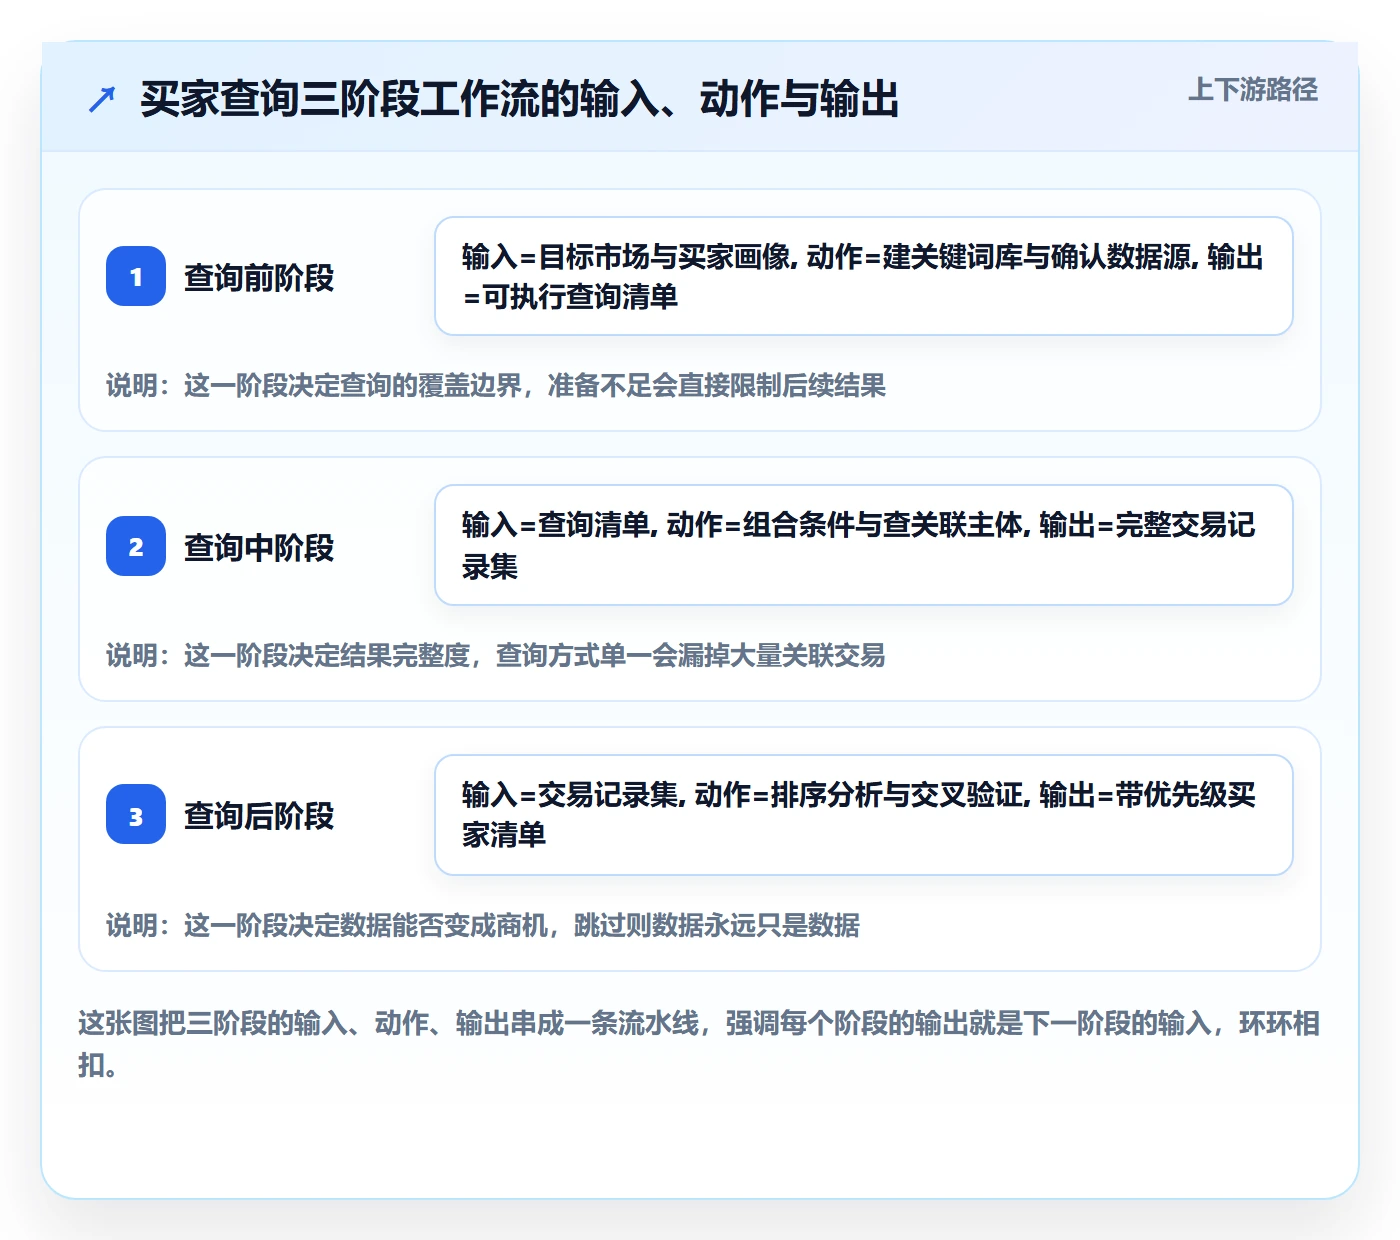Click the blue diagonal arrow icon in header

102,99
